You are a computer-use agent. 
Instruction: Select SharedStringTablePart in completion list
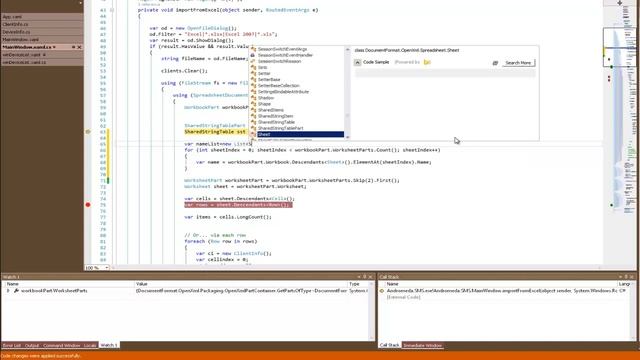pyautogui.click(x=280, y=128)
